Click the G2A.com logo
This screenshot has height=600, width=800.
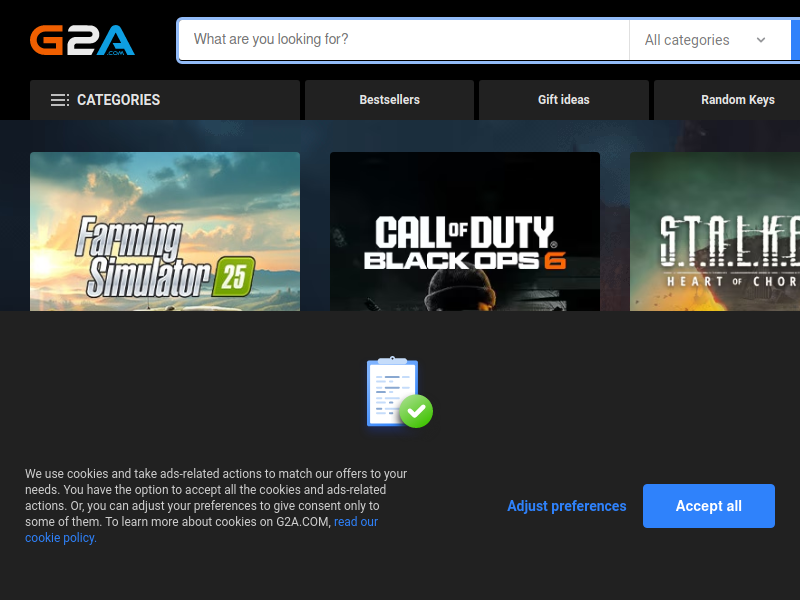[x=82, y=40]
